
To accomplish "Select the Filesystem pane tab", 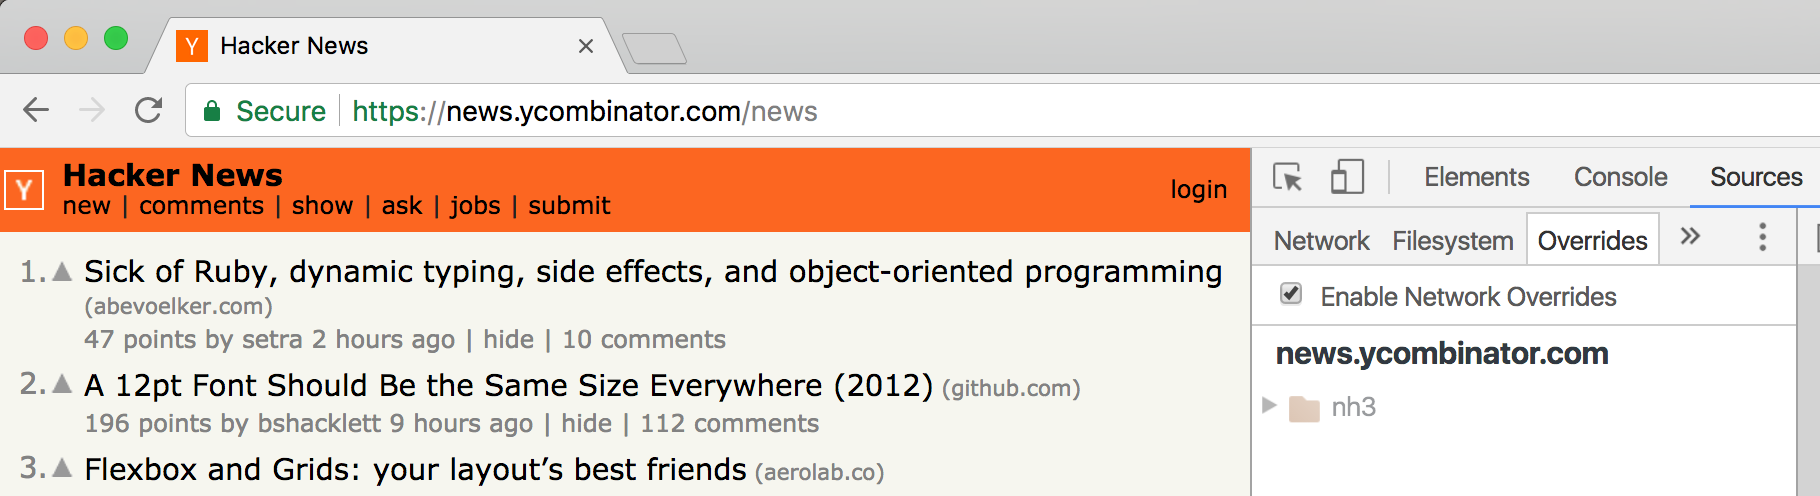I will click(x=1452, y=241).
